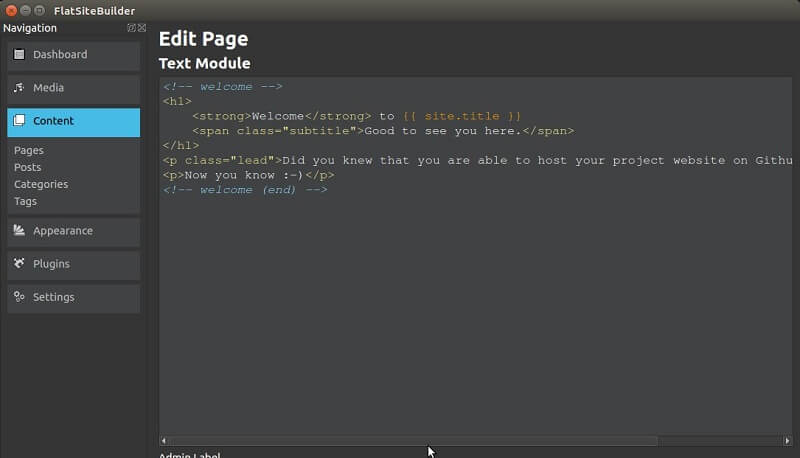
Task: Maximize the FlatSiteBuilder window
Action: 39,11
